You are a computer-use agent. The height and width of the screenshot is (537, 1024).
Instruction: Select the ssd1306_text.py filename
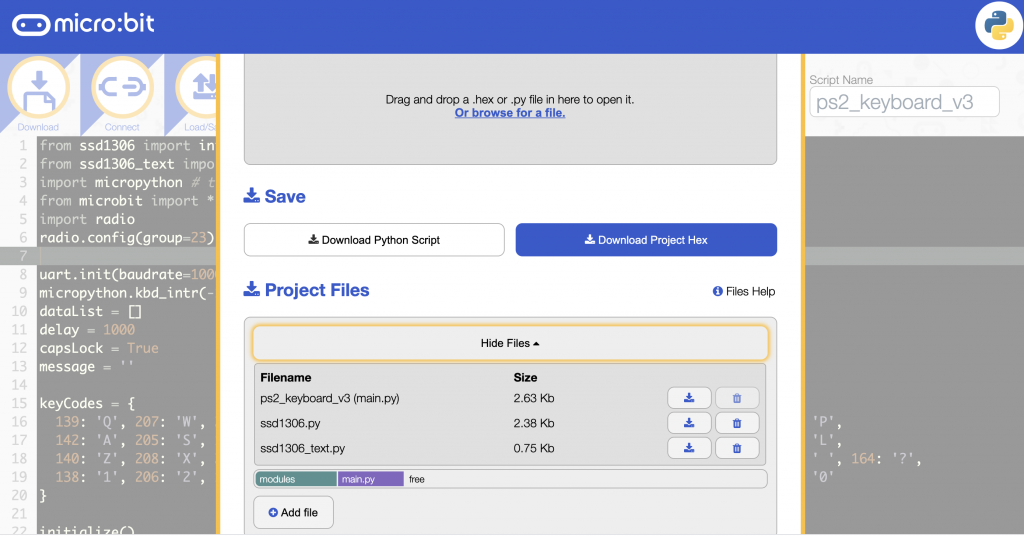302,448
